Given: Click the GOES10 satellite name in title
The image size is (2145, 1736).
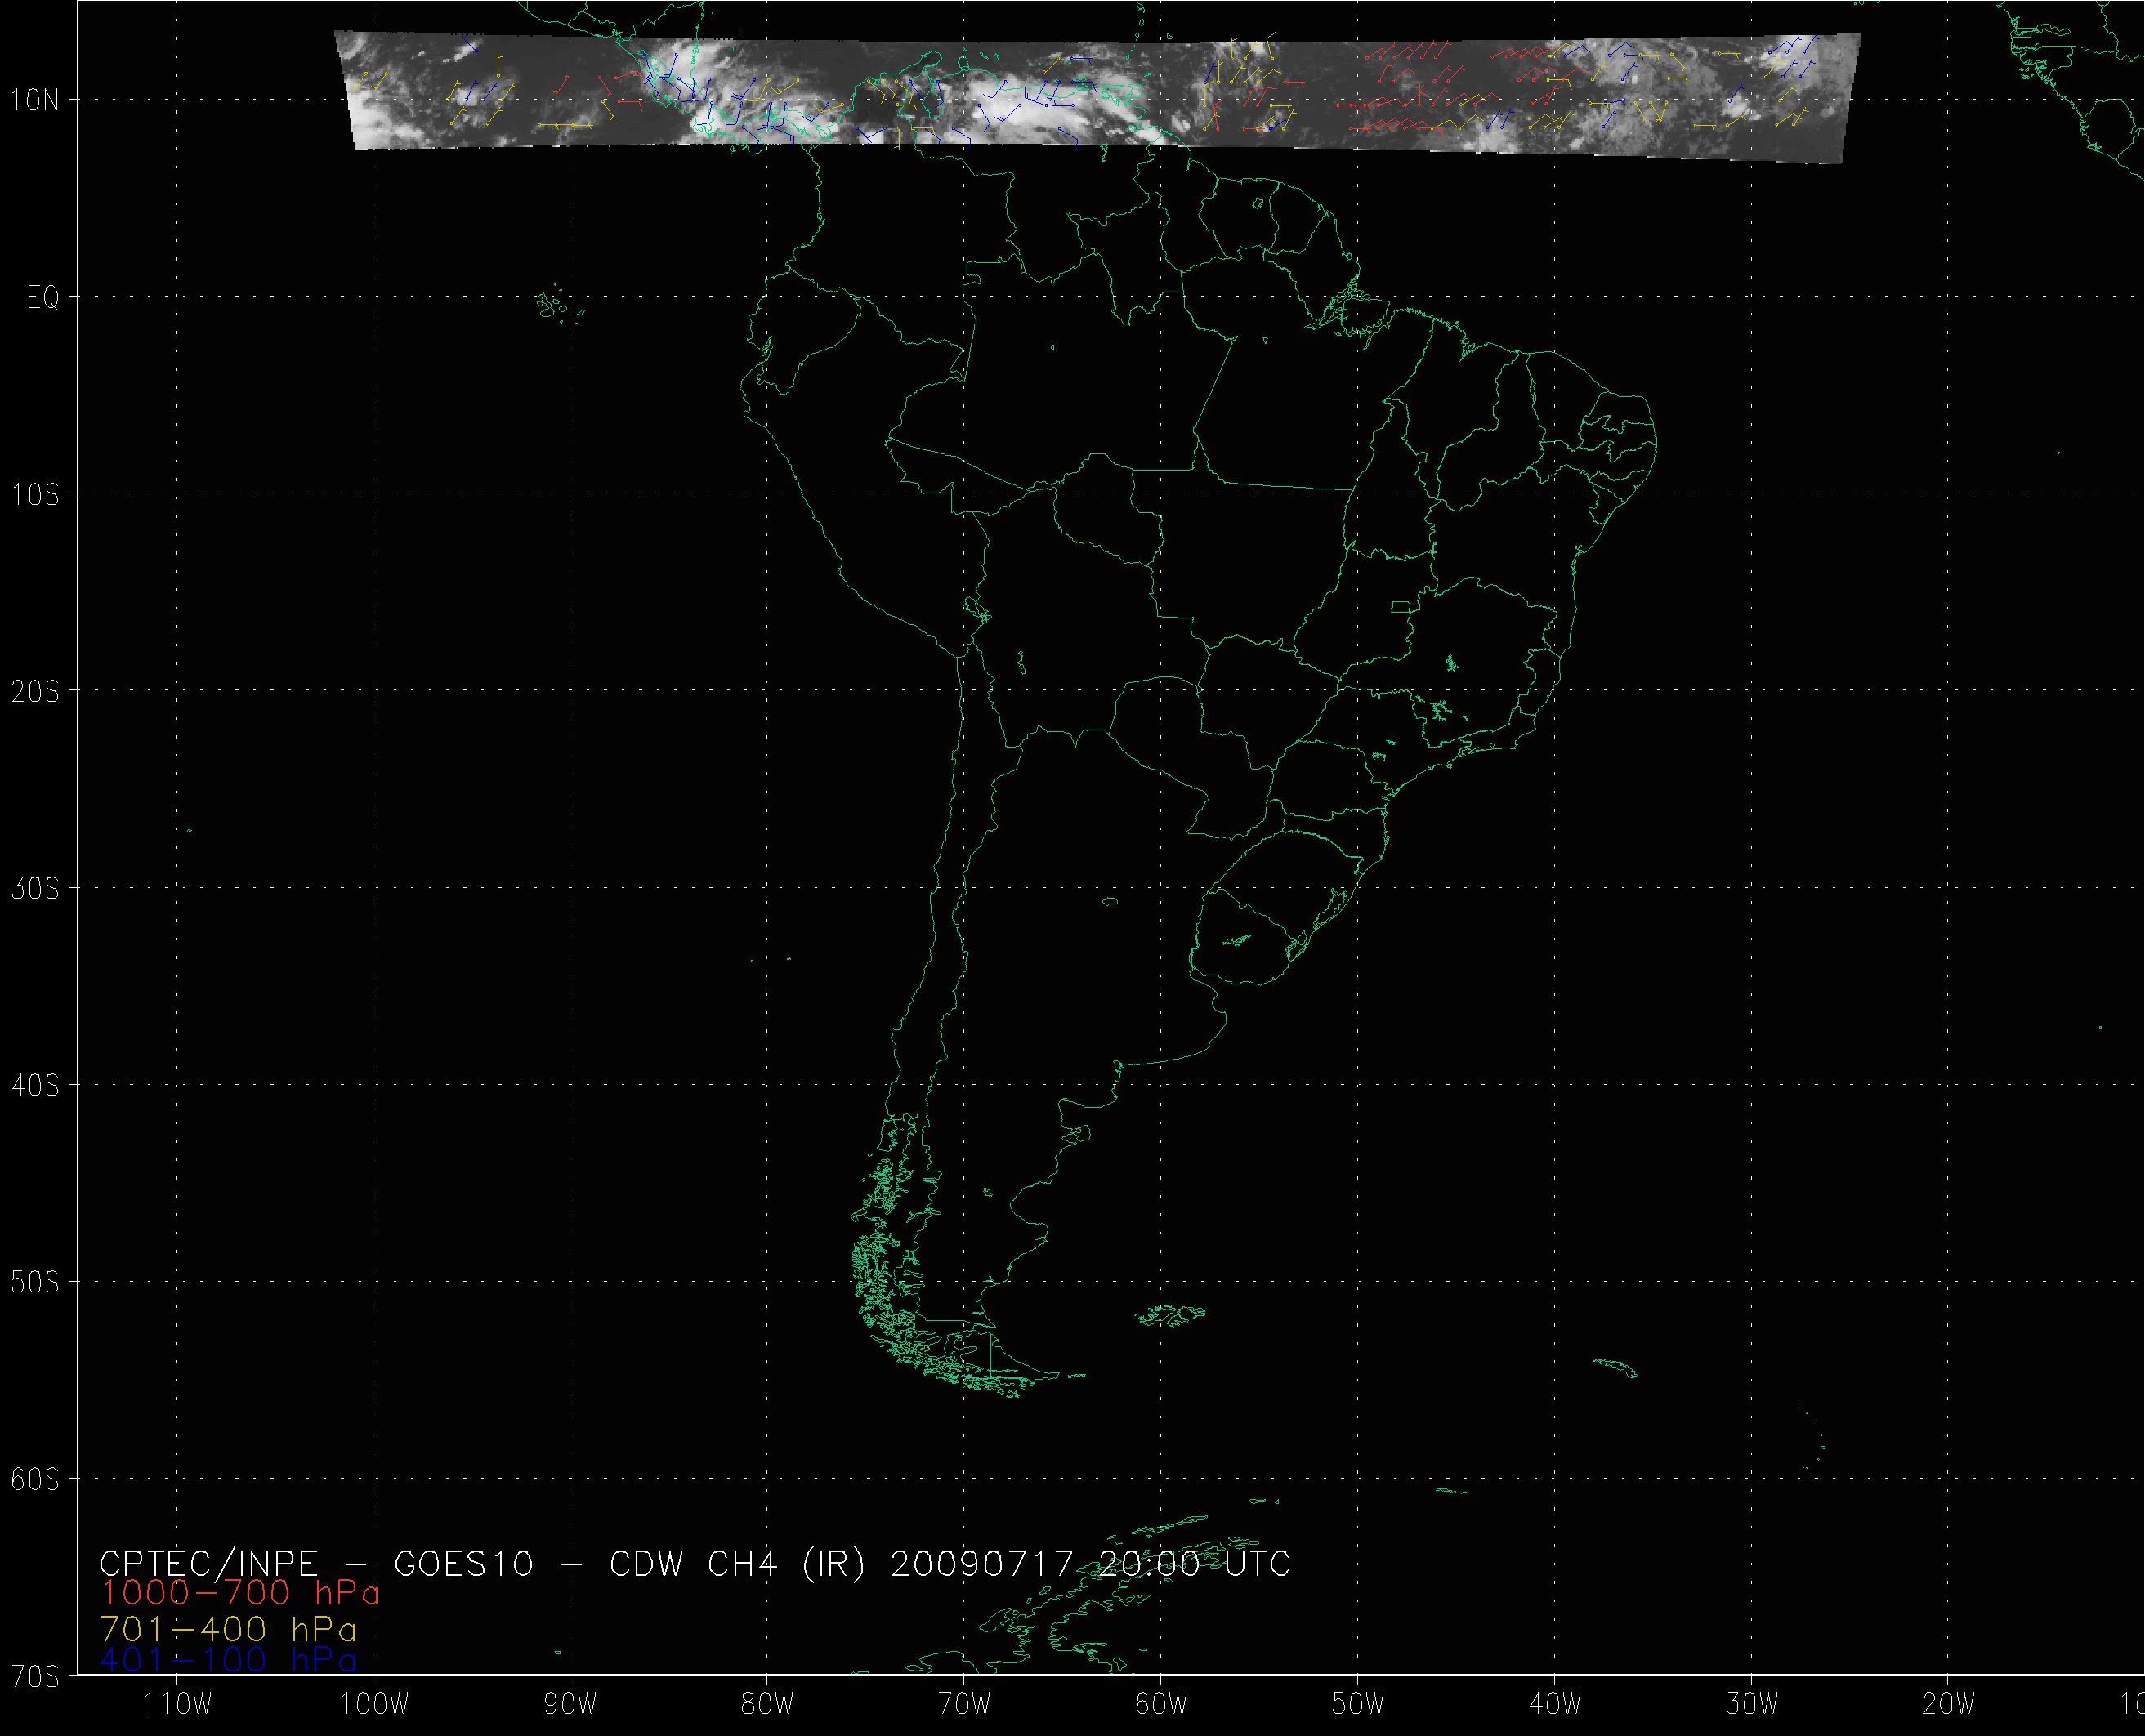Looking at the screenshot, I should pos(464,1563).
